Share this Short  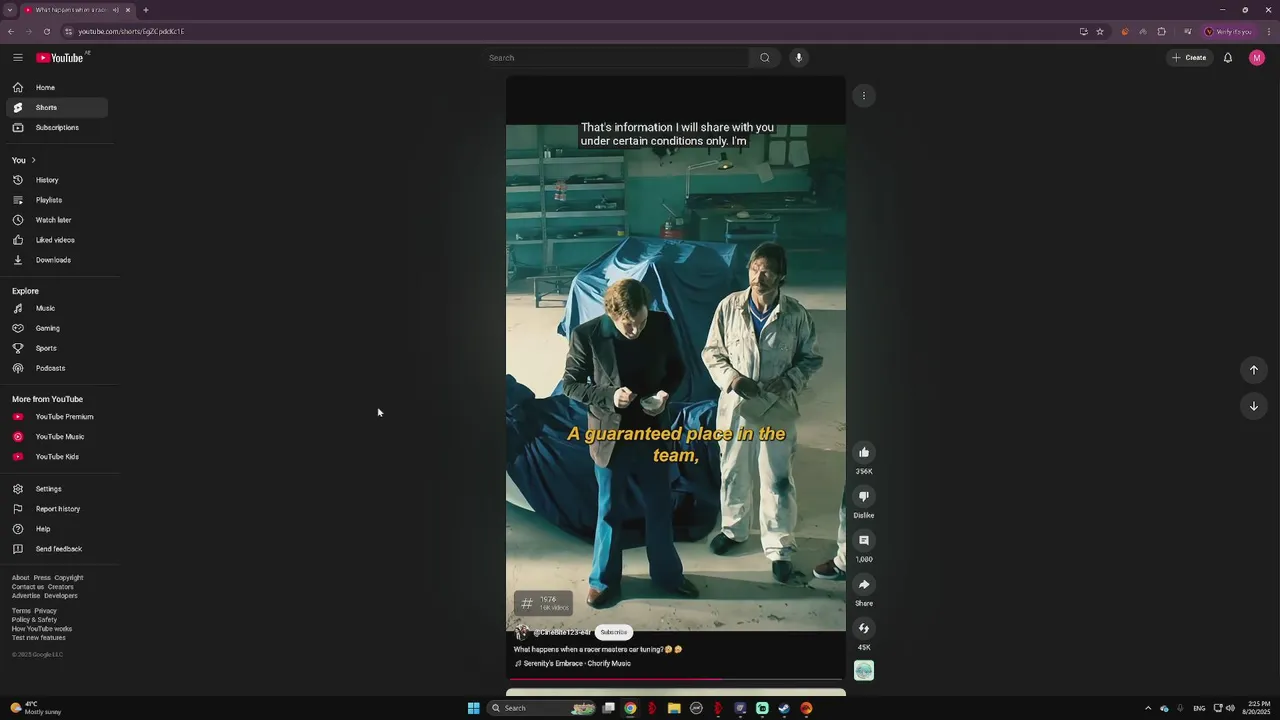pyautogui.click(x=864, y=584)
